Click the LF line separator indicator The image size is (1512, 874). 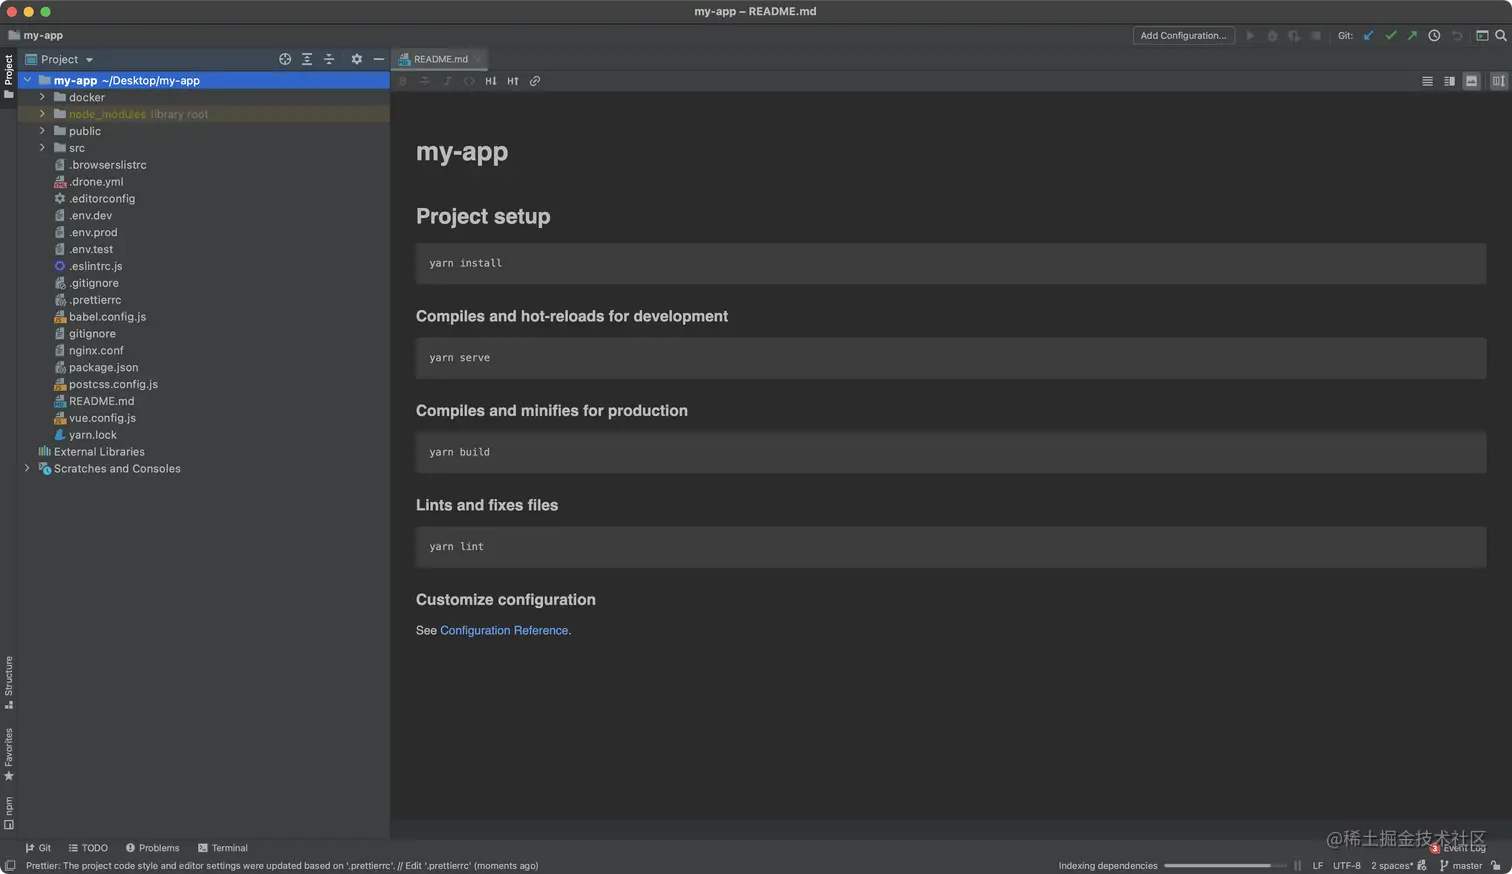(1318, 866)
